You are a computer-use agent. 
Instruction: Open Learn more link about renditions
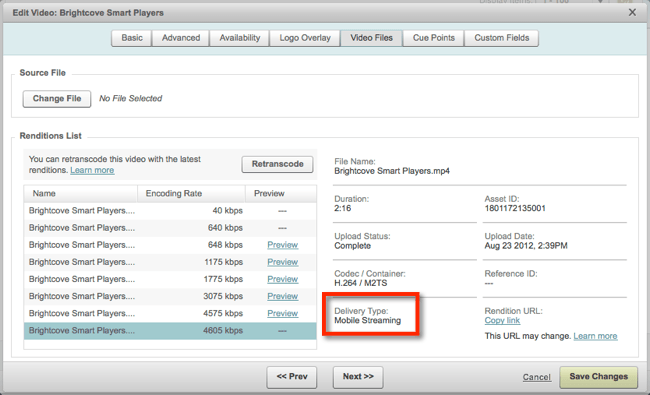tap(92, 170)
